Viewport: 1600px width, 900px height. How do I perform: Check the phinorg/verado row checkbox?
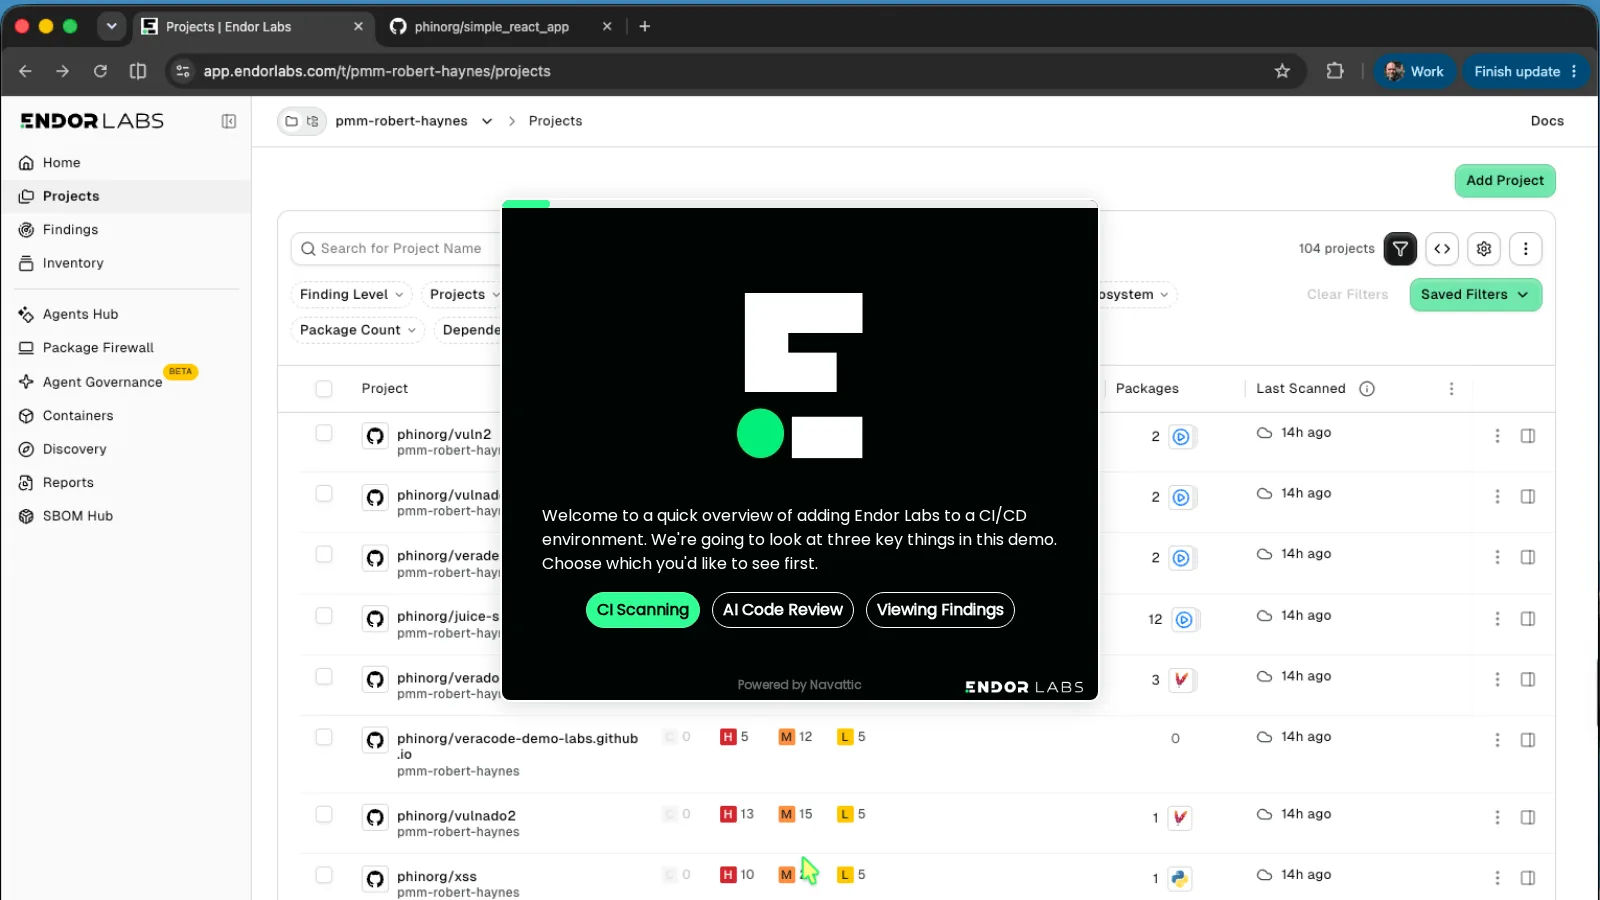[324, 677]
